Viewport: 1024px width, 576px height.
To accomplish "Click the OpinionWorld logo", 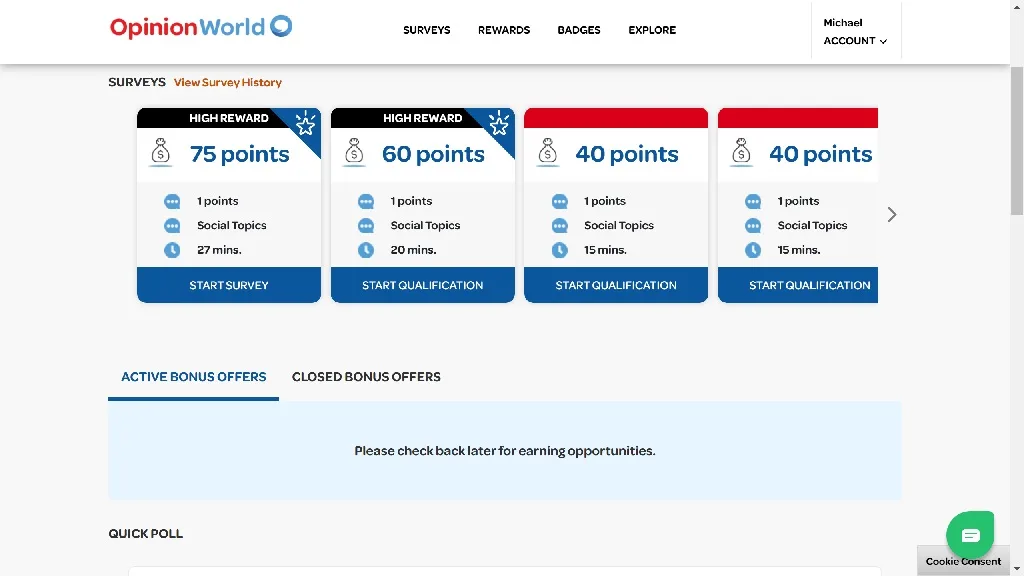I will click(x=201, y=27).
